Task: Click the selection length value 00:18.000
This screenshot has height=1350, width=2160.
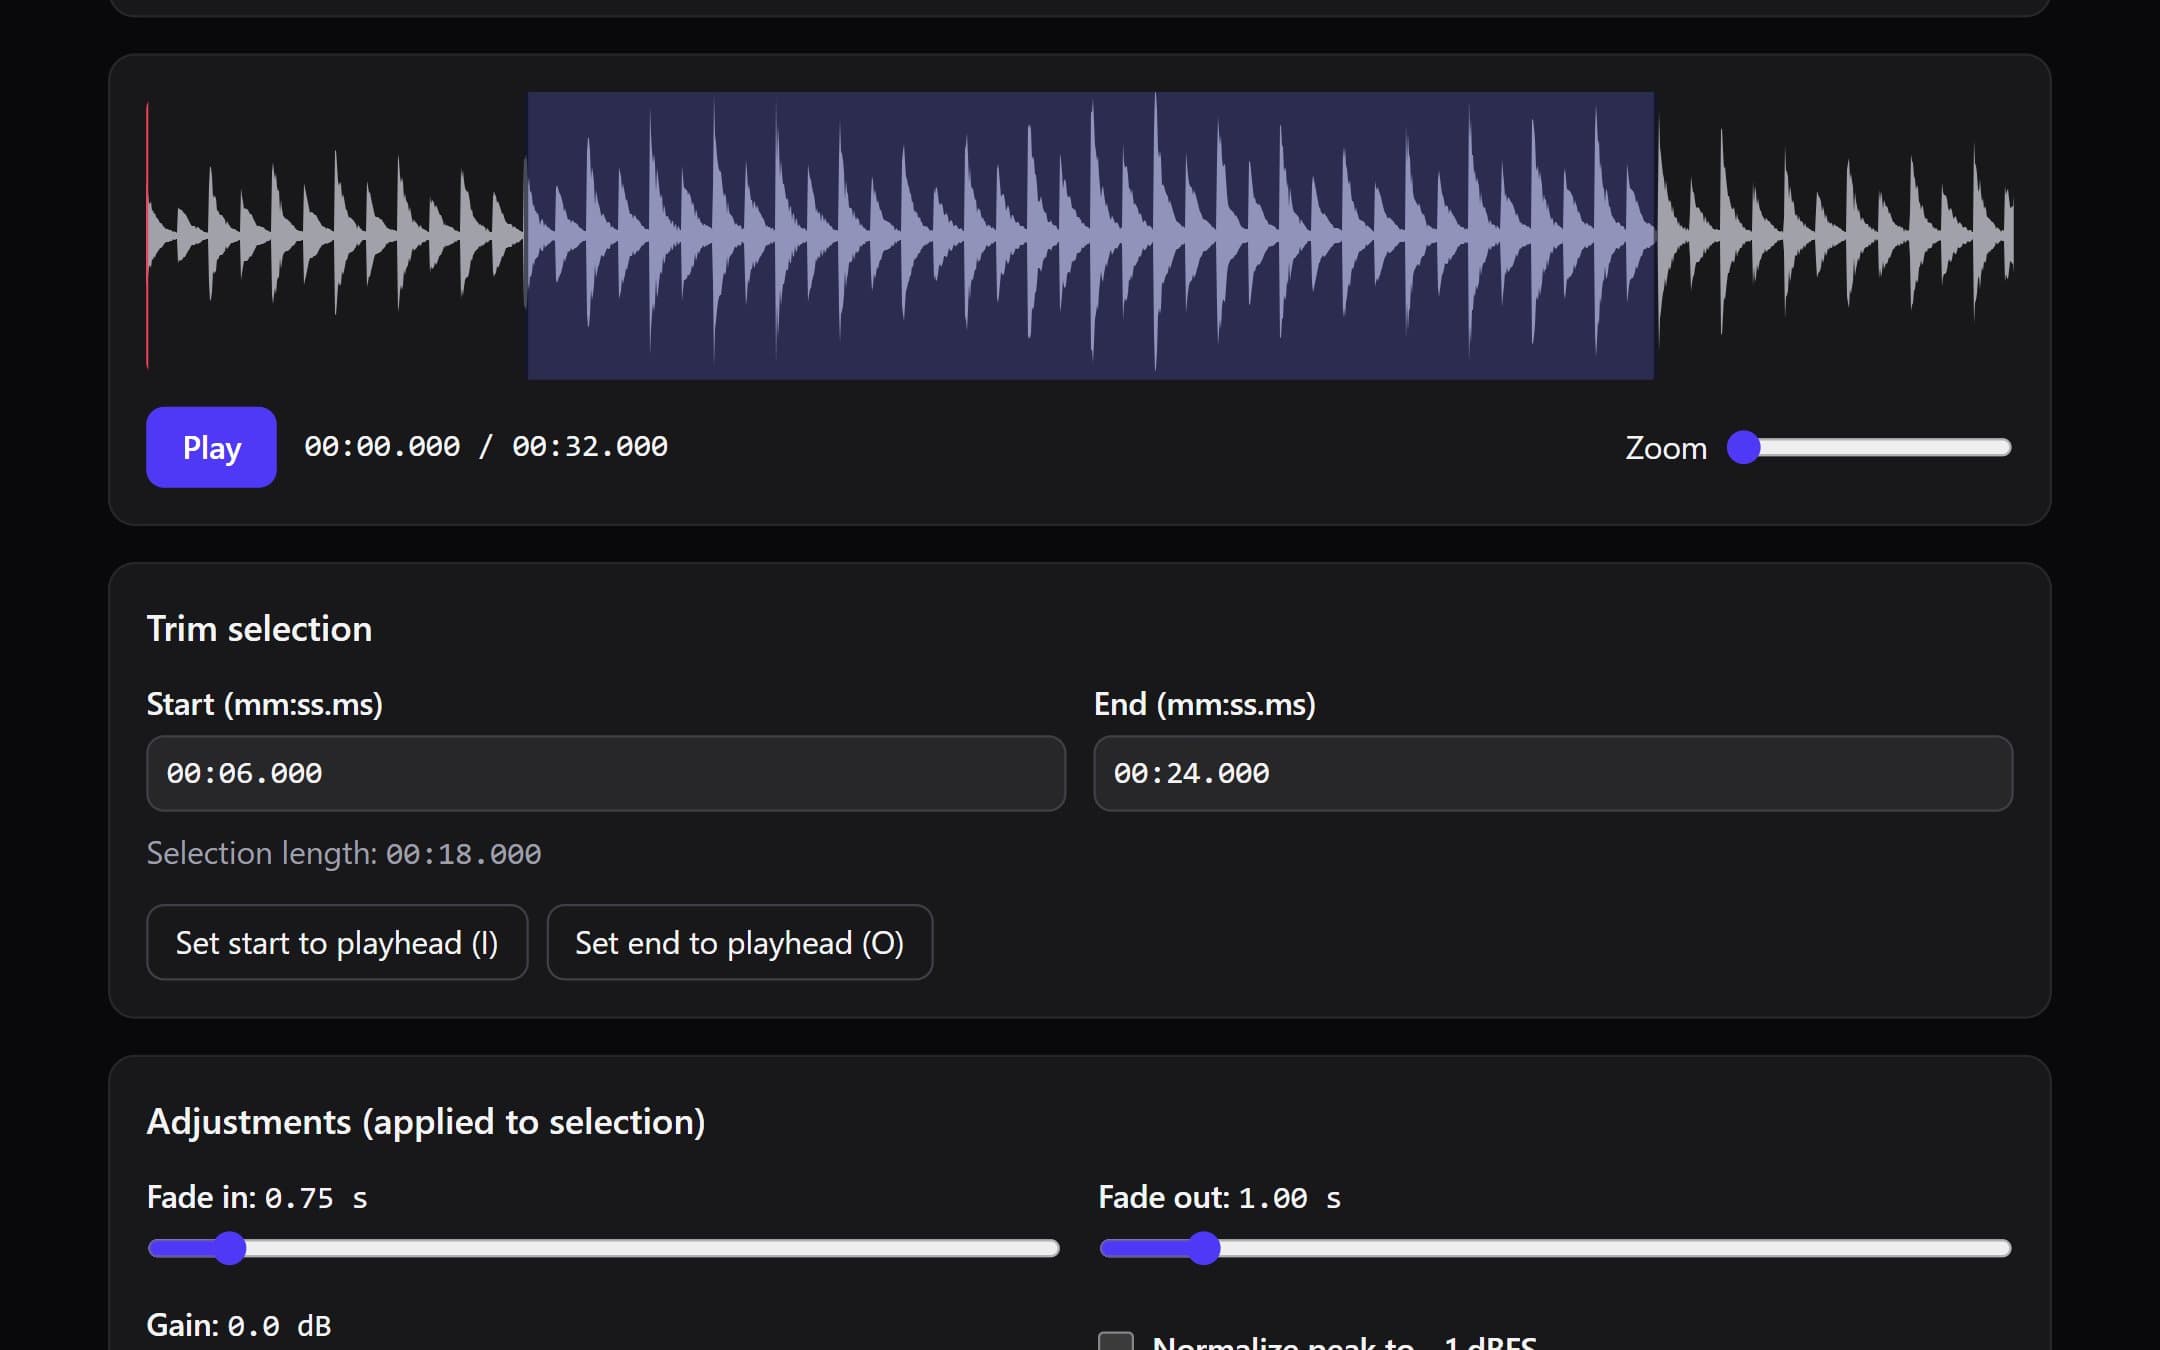Action: (x=464, y=854)
